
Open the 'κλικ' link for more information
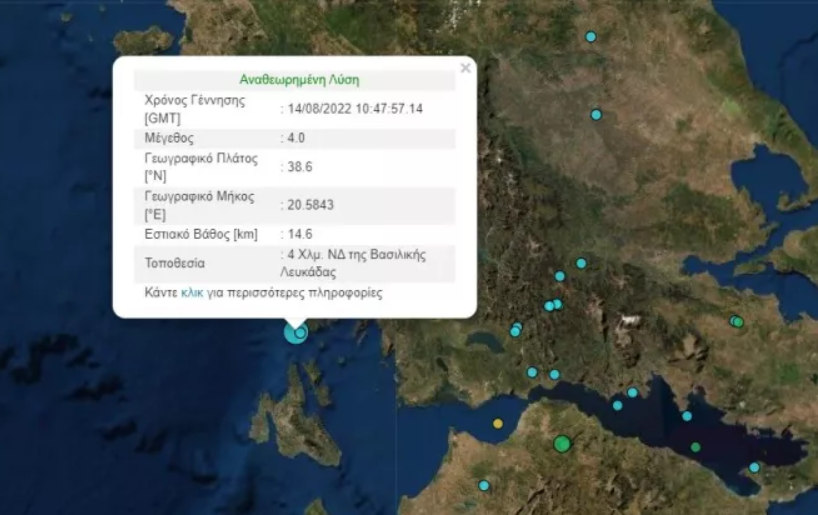[192, 294]
